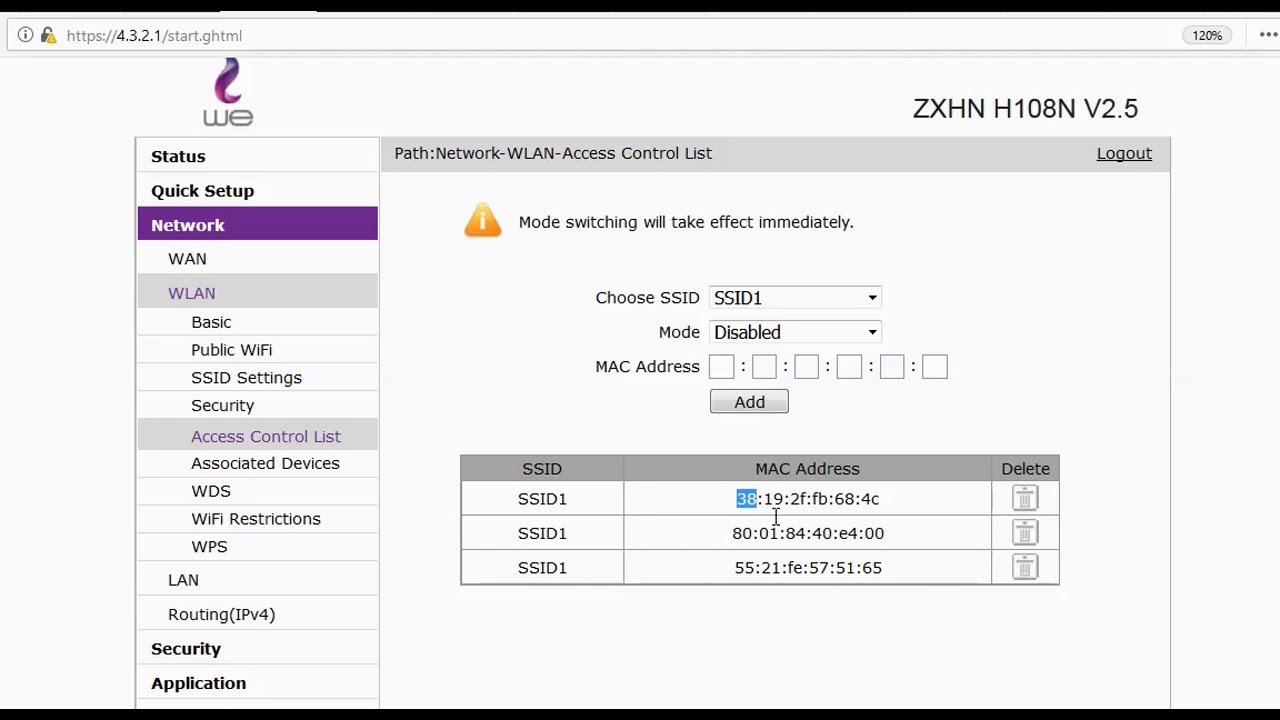Delete the 80:01:84:40:e4:00 MAC entry

1024,532
